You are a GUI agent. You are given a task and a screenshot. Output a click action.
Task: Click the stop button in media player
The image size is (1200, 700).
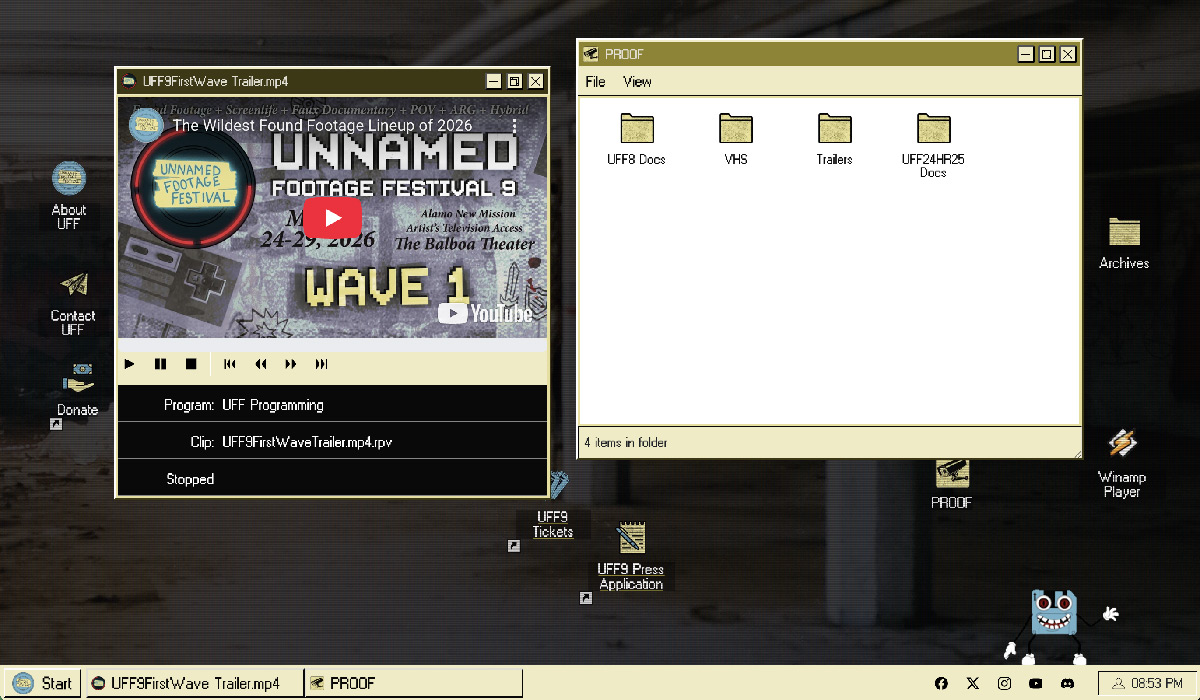[191, 364]
